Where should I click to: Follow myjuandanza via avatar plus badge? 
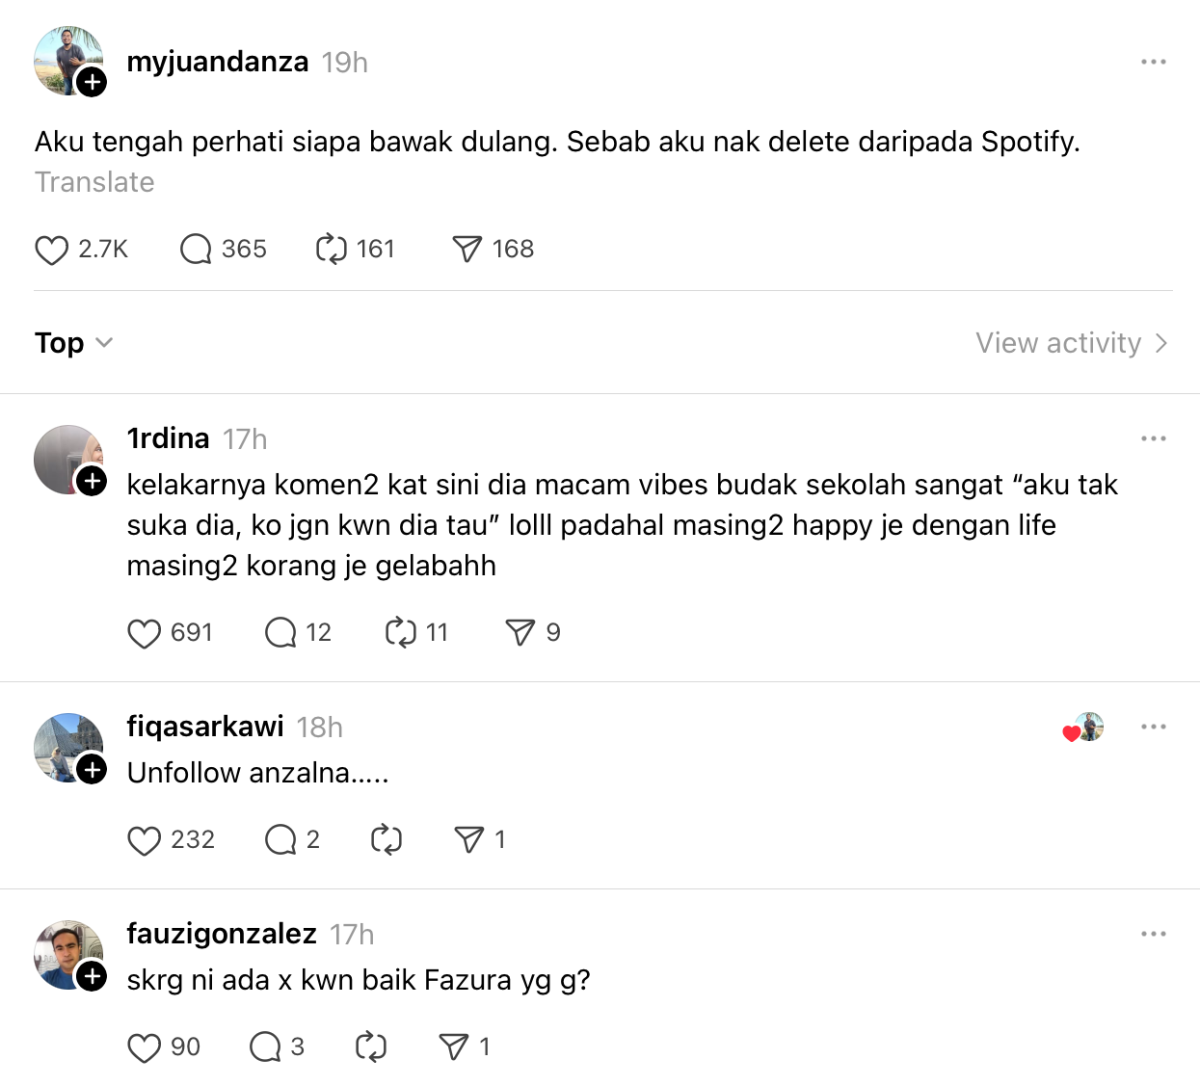click(x=92, y=82)
